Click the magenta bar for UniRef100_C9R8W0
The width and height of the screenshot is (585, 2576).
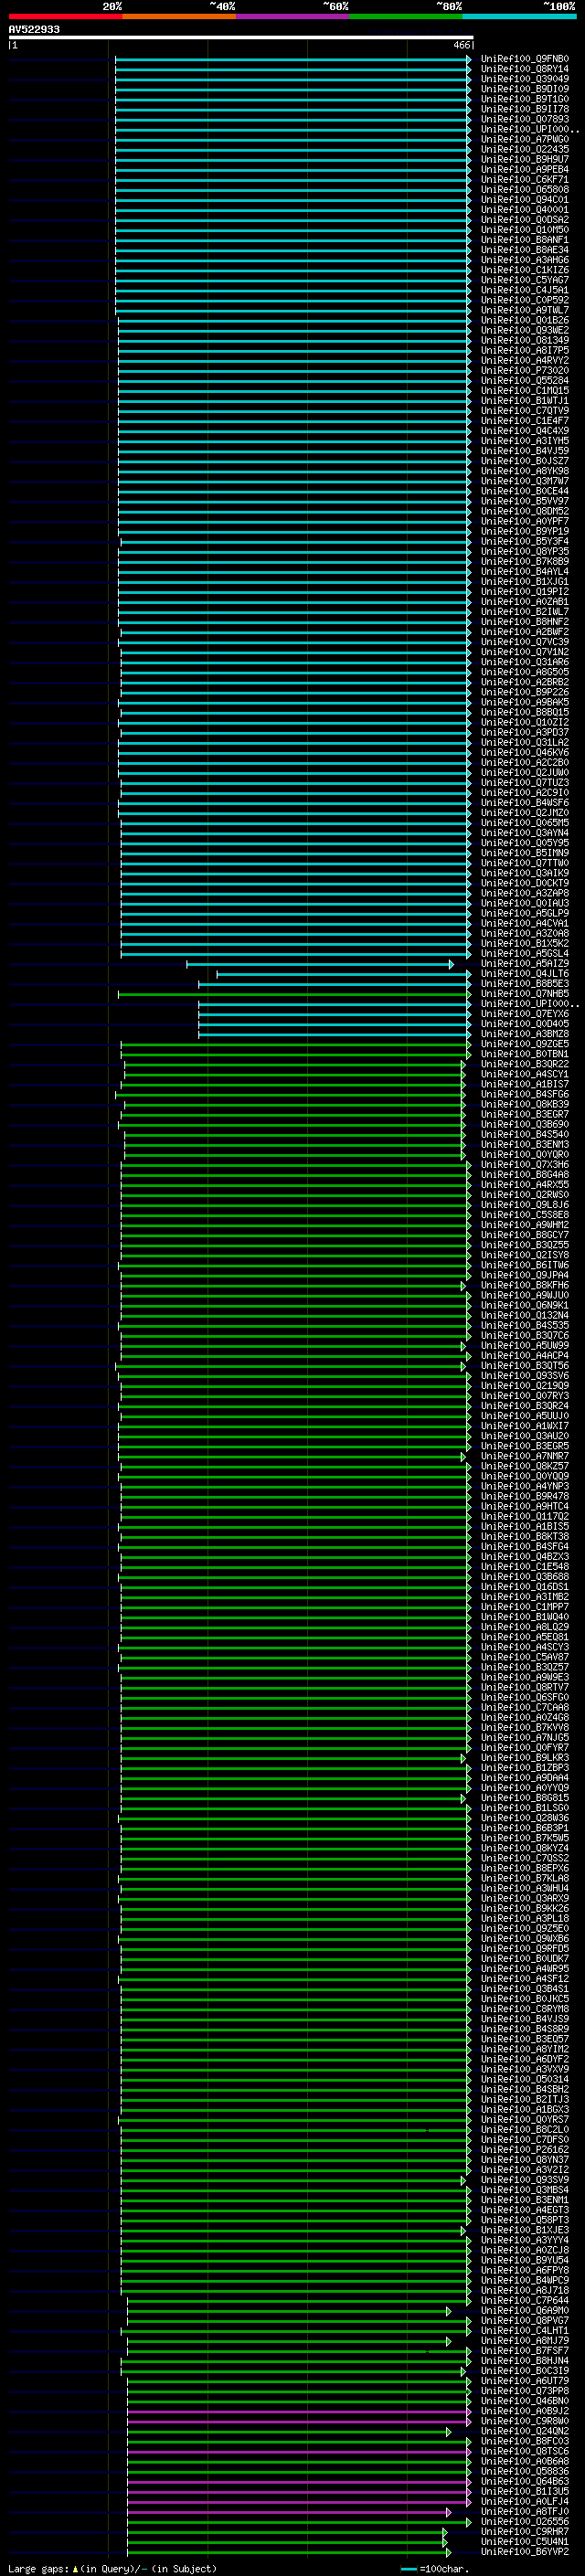click(x=298, y=2421)
